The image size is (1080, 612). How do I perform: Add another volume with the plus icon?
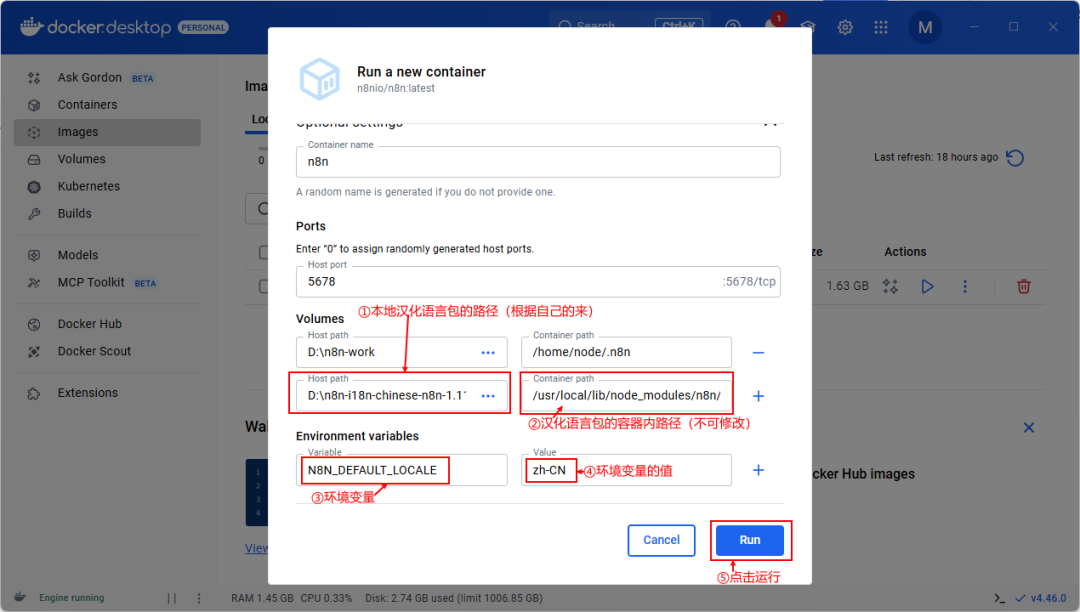click(758, 396)
